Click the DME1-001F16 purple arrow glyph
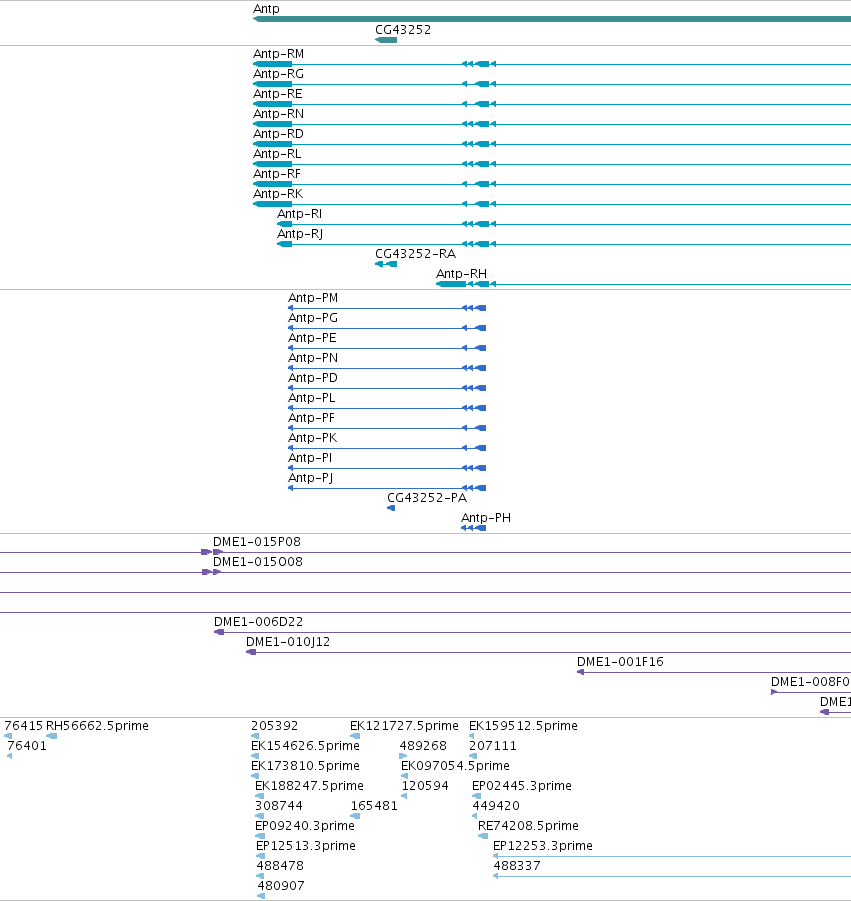The height and width of the screenshot is (901, 851). pyautogui.click(x=580, y=672)
